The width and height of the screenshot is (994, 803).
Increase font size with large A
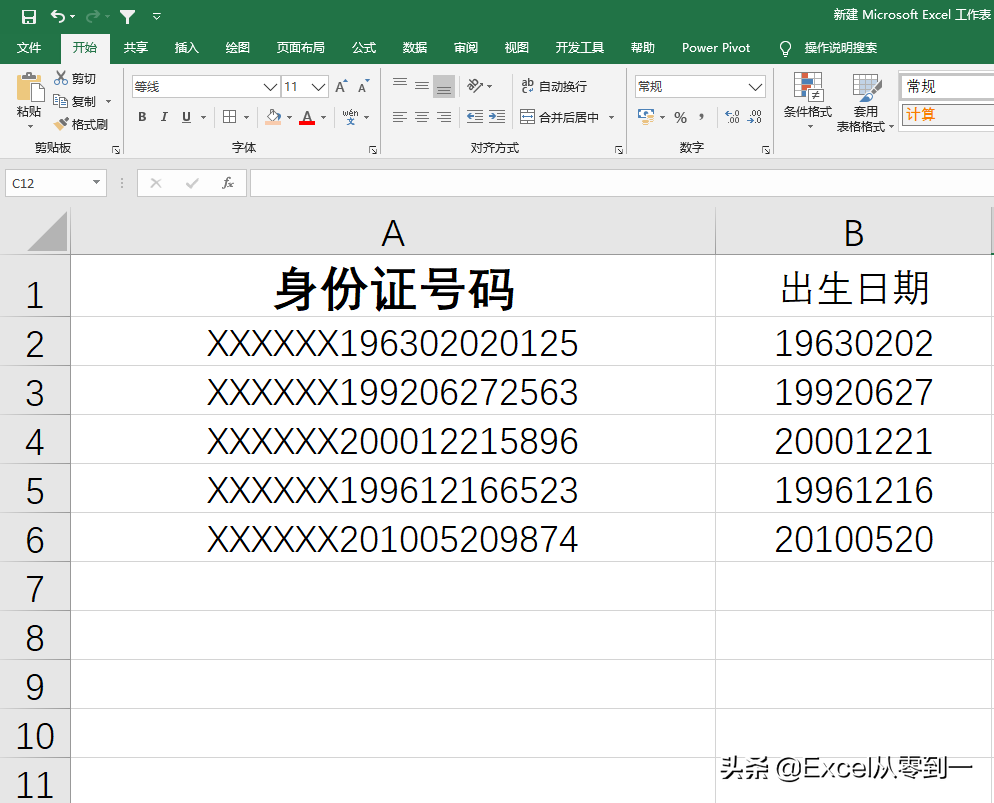tap(341, 87)
